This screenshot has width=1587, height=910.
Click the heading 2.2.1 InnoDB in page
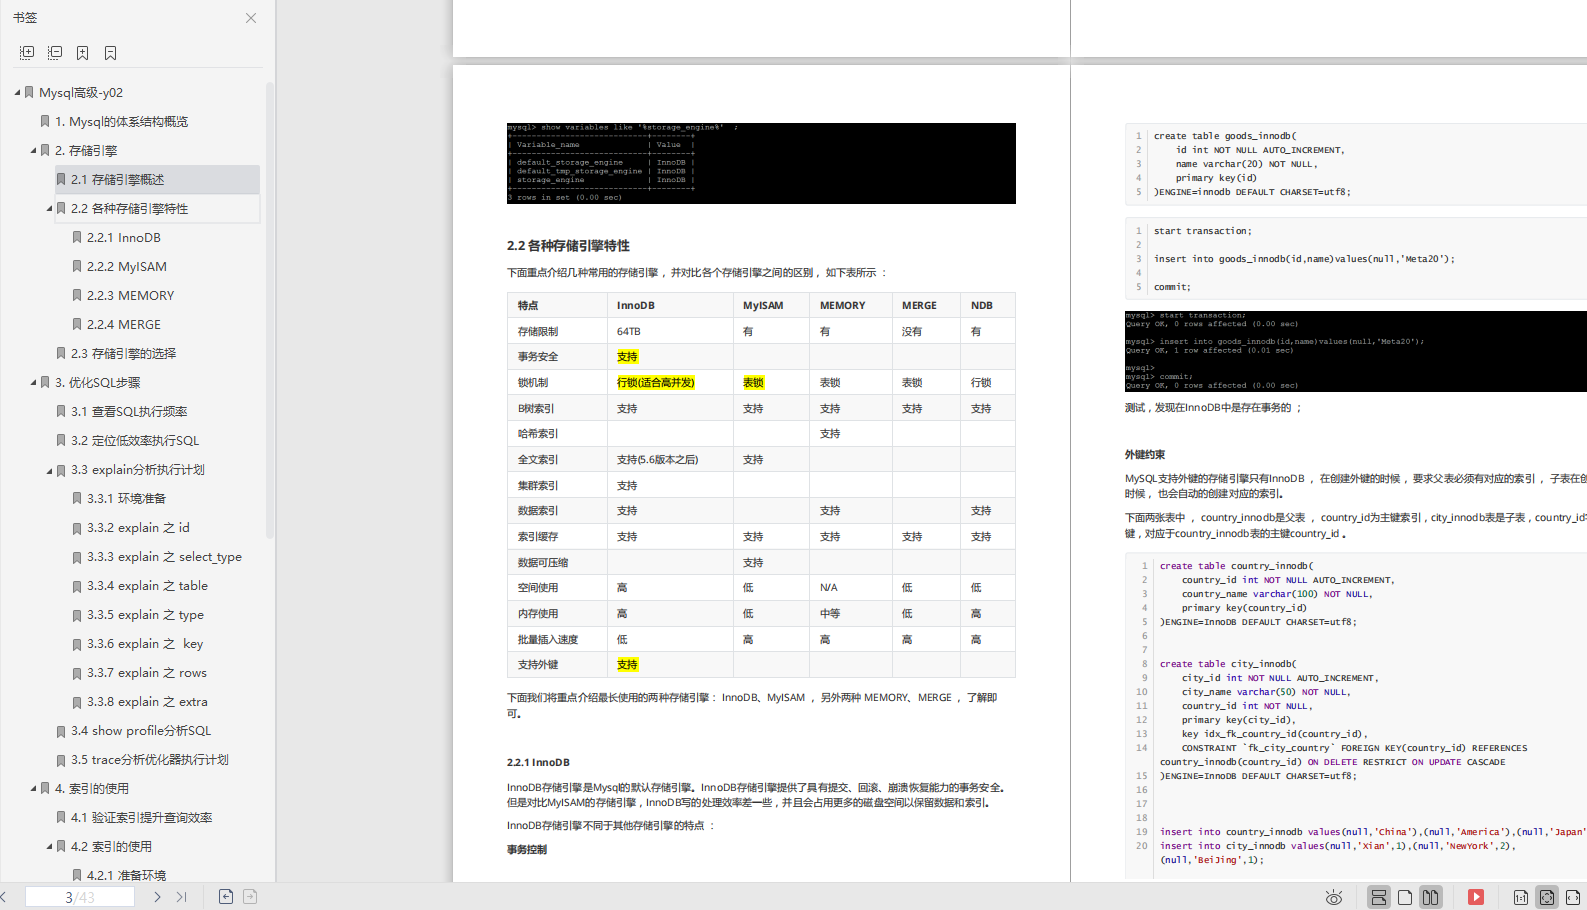pyautogui.click(x=538, y=762)
